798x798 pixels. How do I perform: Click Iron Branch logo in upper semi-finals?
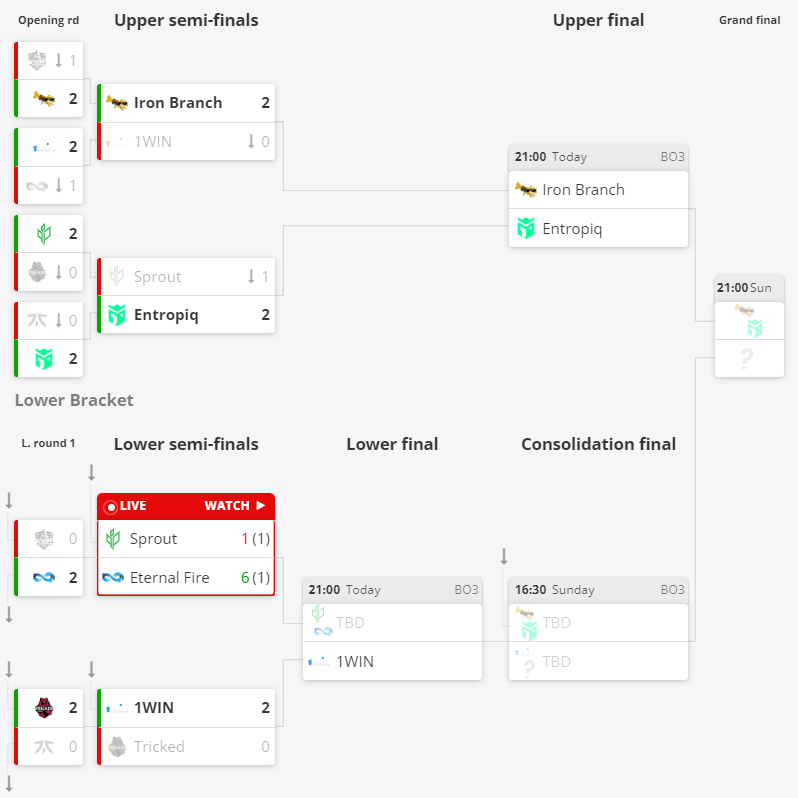[117, 103]
